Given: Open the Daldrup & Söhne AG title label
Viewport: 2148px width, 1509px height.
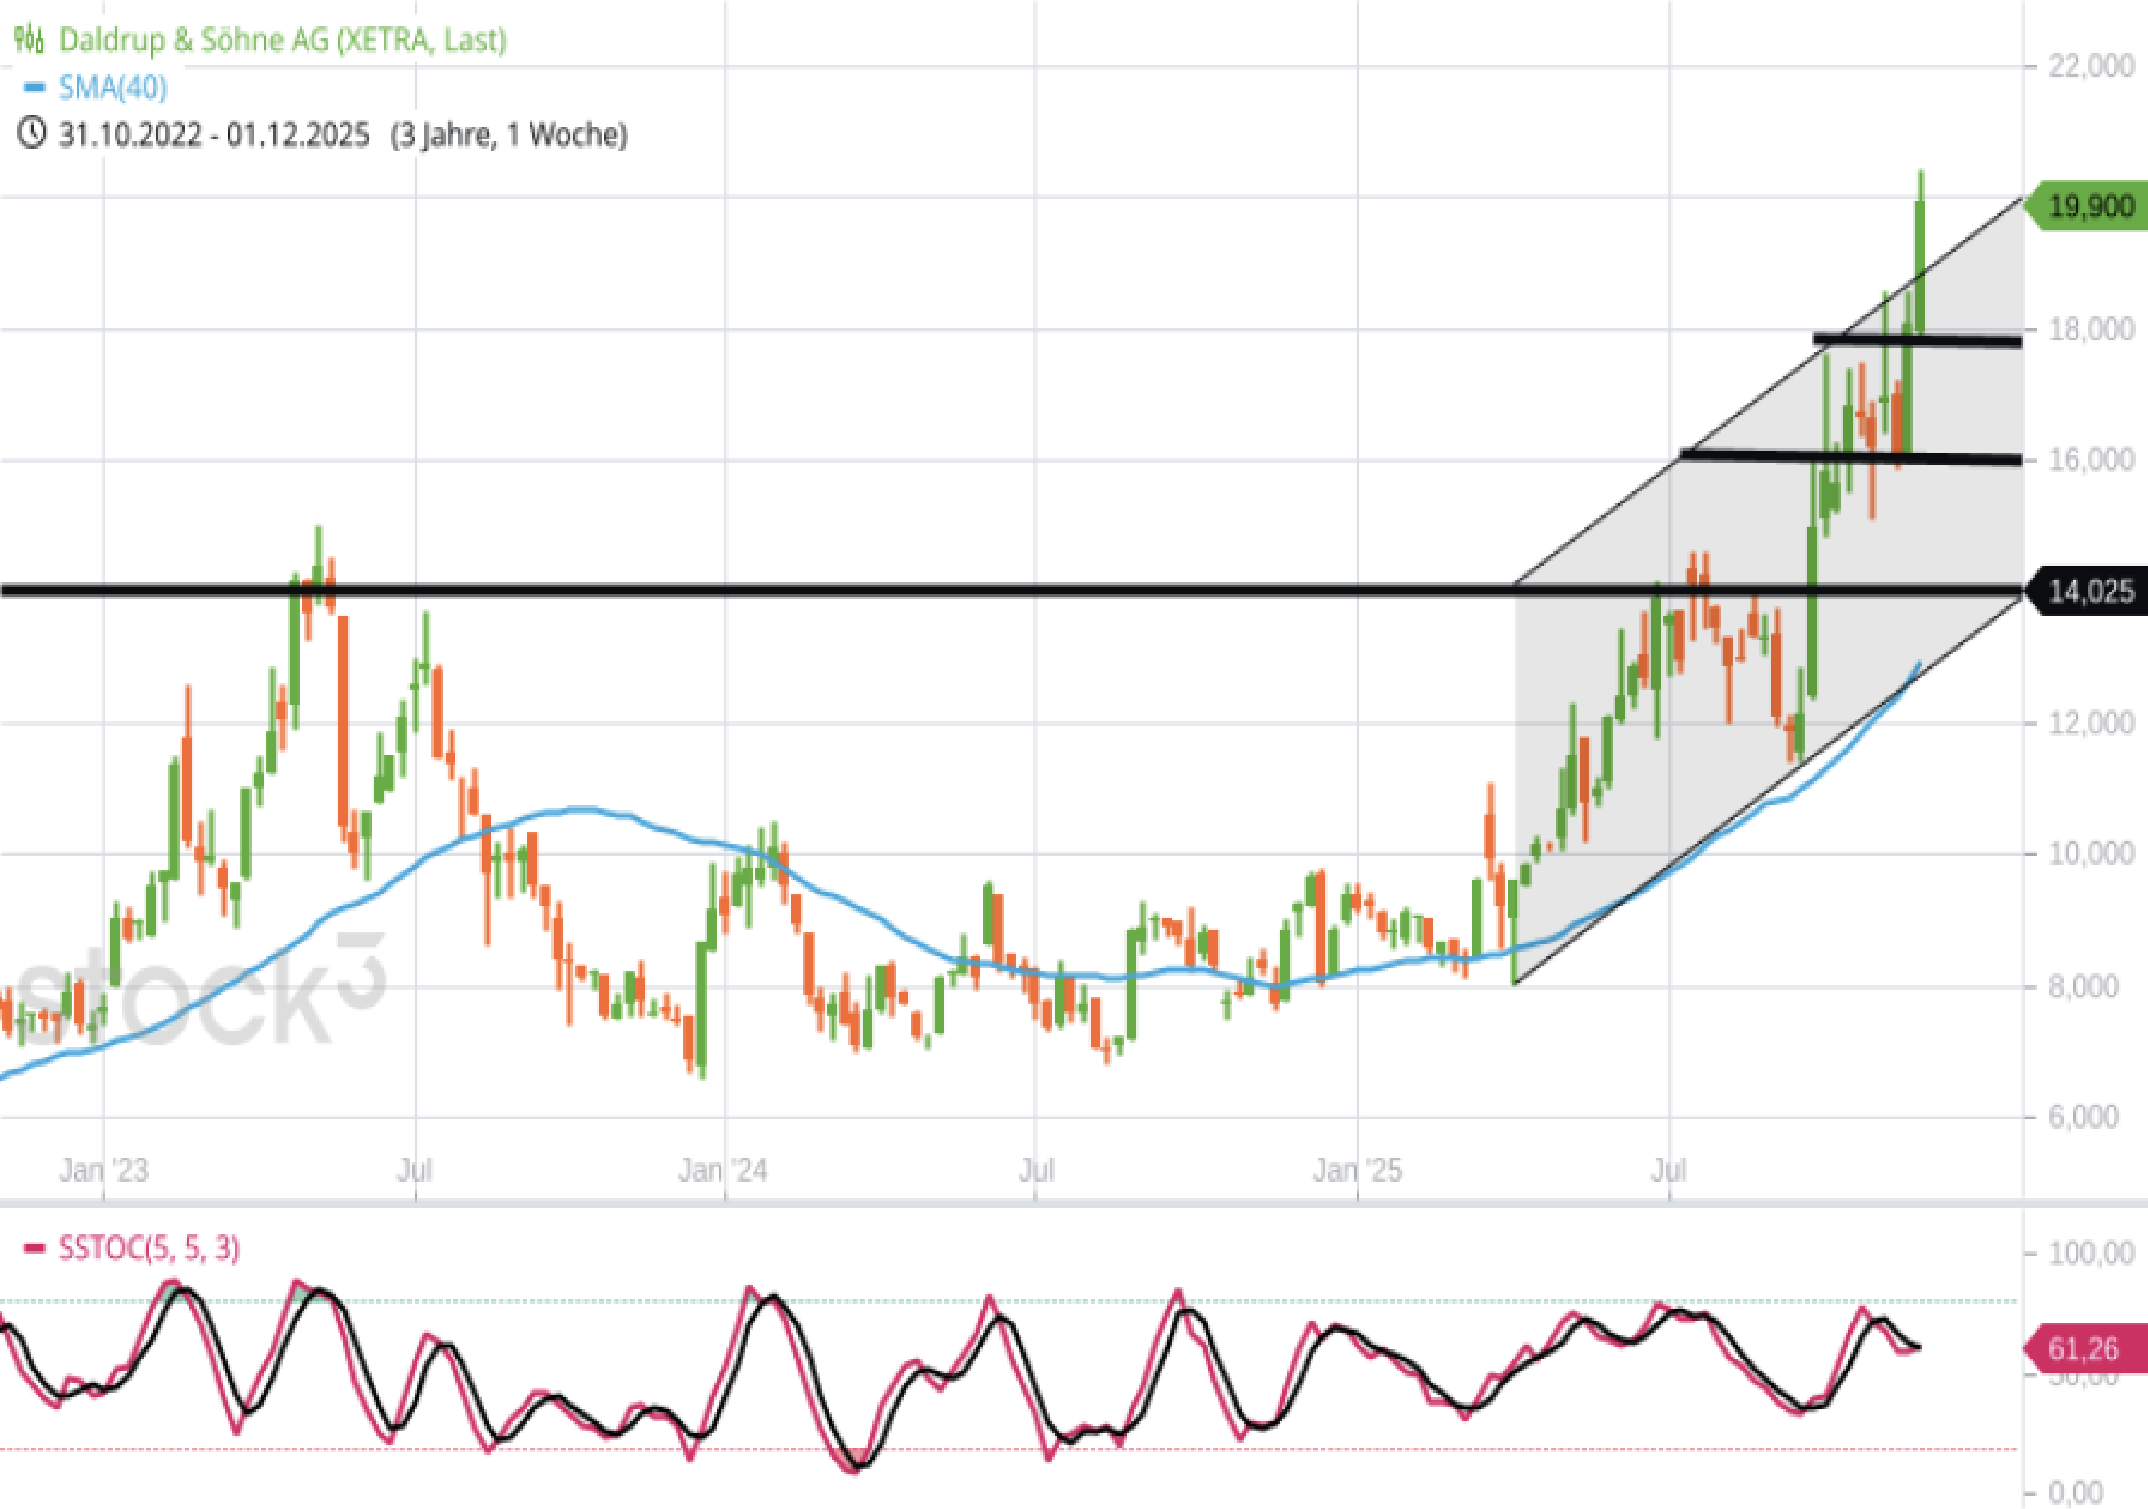Looking at the screenshot, I should (x=283, y=40).
